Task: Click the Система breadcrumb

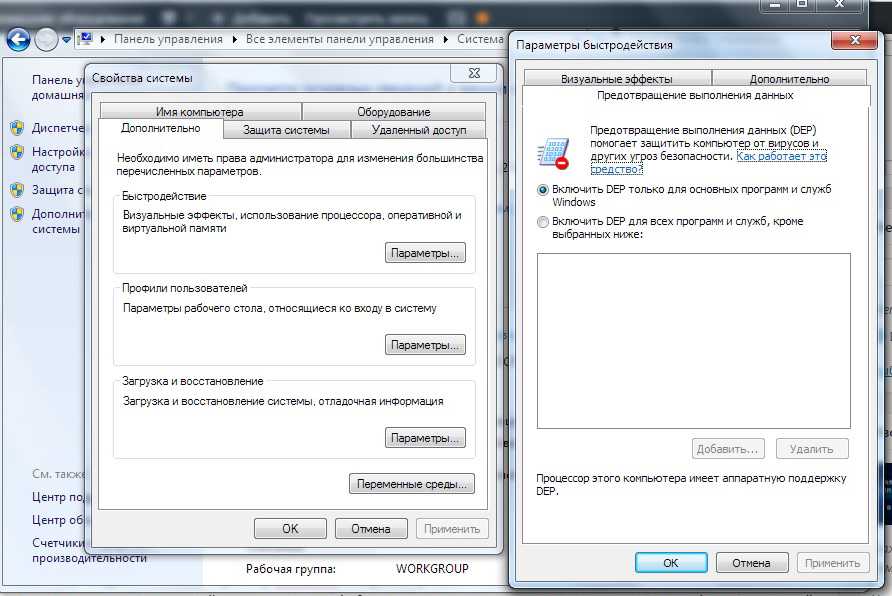Action: click(480, 39)
